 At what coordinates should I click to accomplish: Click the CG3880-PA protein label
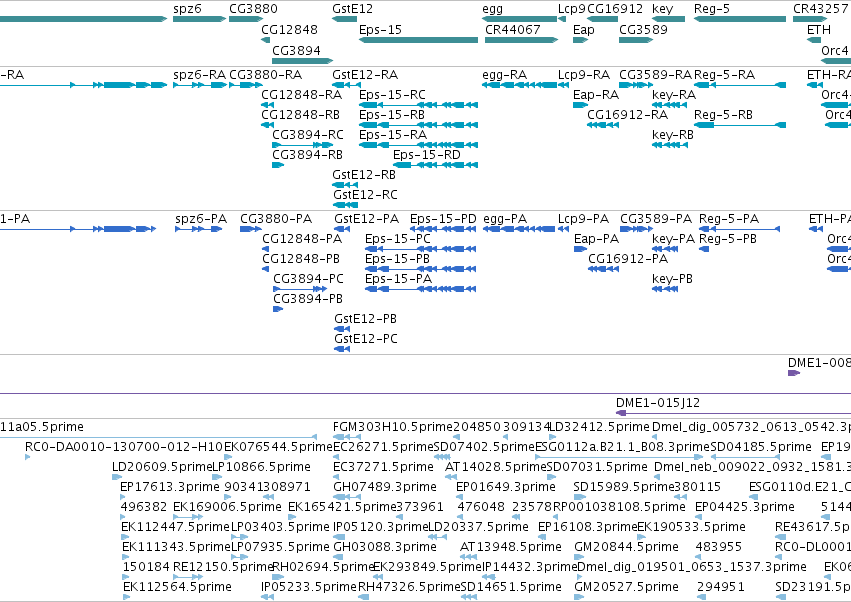[x=276, y=219]
